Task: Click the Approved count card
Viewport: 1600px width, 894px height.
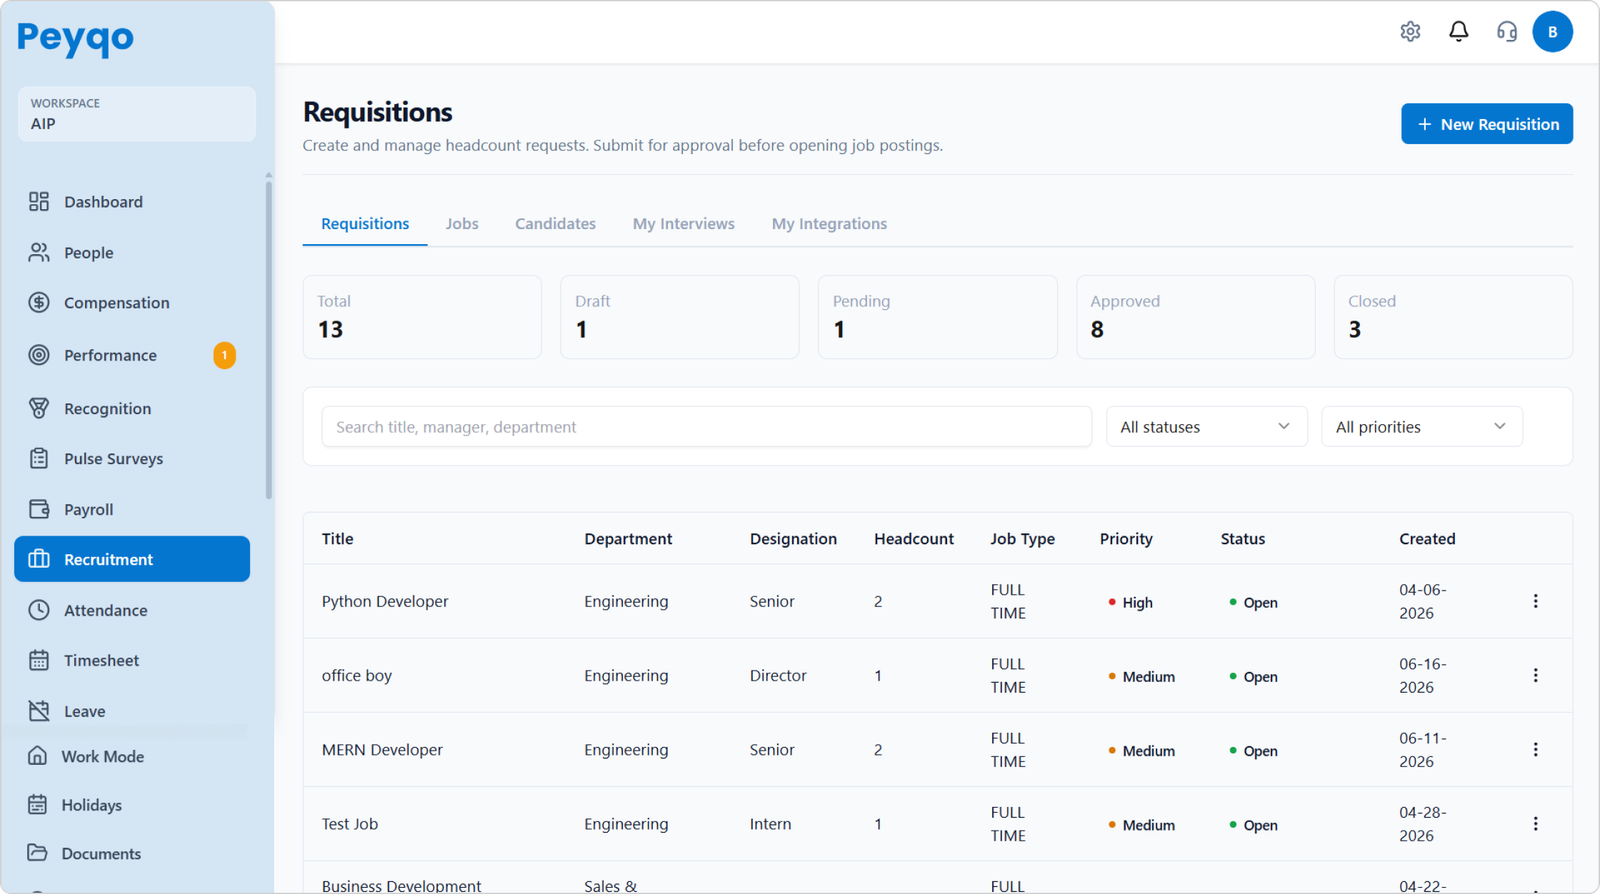Action: pos(1195,317)
